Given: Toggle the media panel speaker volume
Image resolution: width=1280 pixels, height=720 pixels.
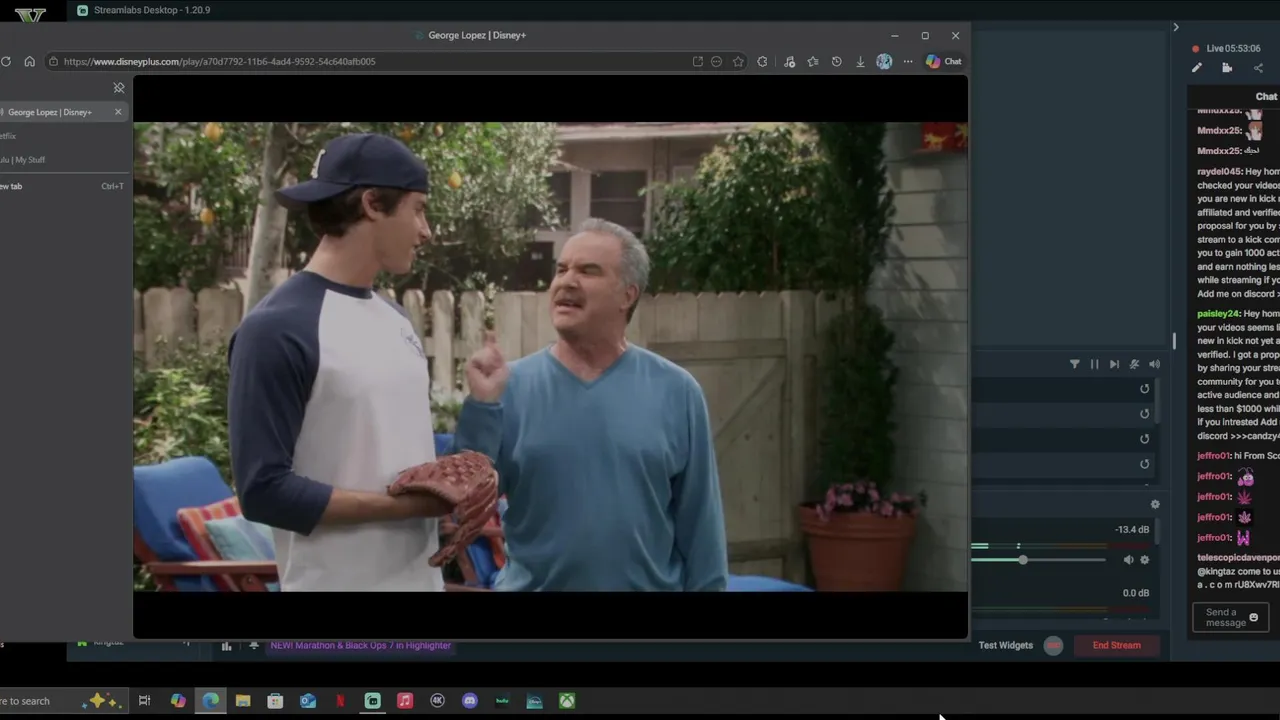Looking at the screenshot, I should [1154, 365].
